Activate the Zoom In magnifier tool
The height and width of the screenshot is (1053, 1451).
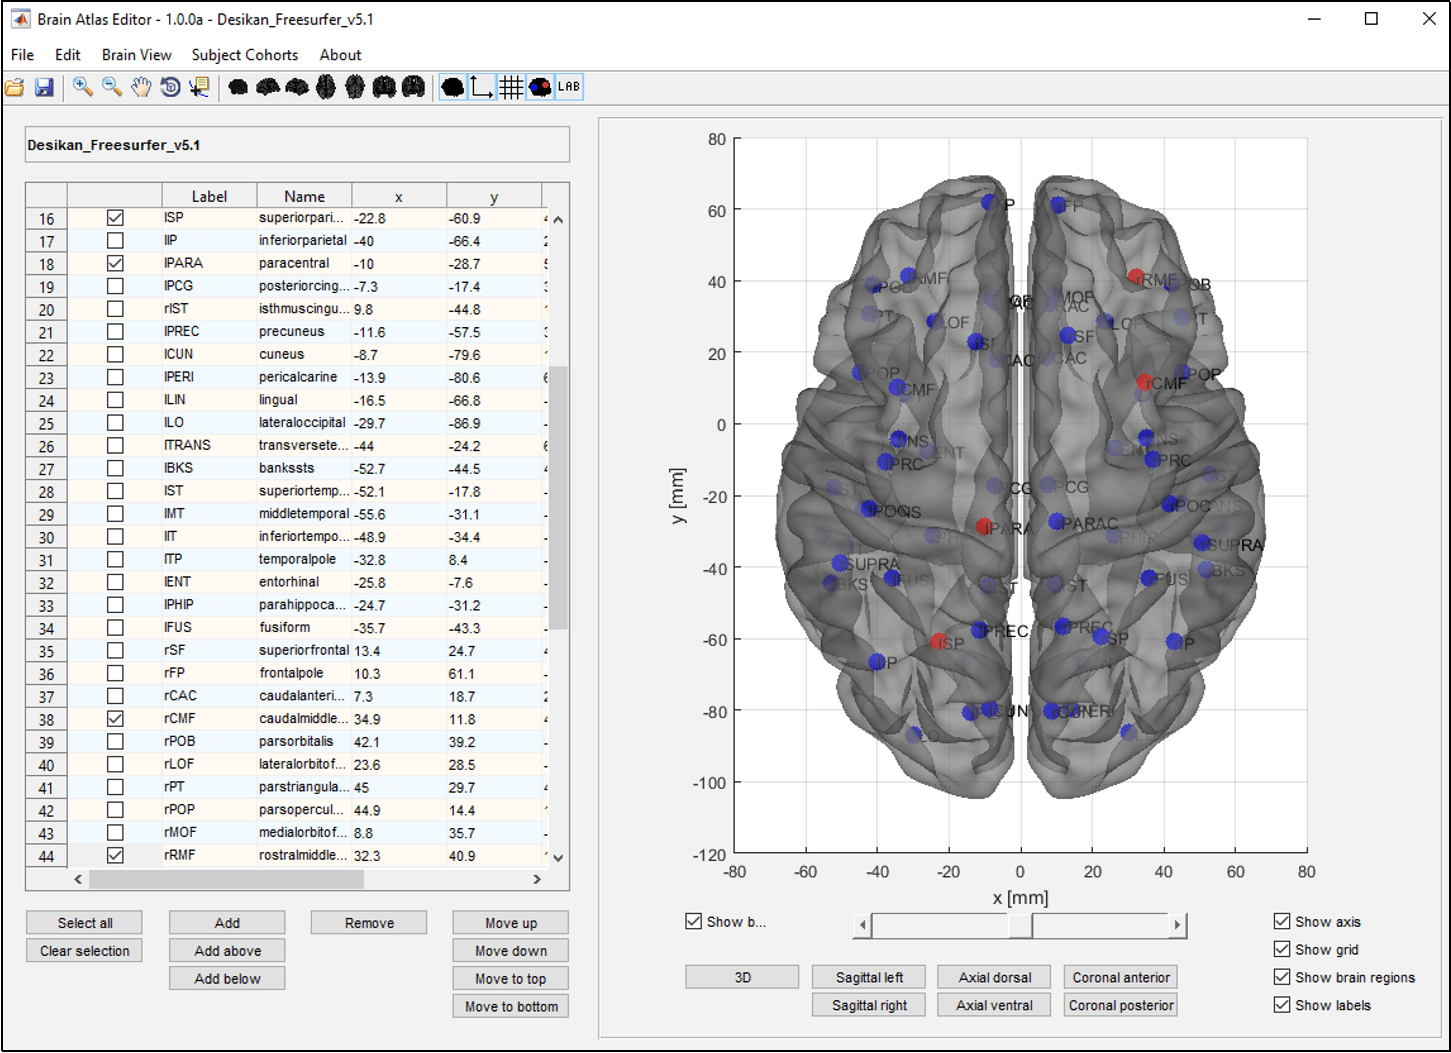[83, 88]
